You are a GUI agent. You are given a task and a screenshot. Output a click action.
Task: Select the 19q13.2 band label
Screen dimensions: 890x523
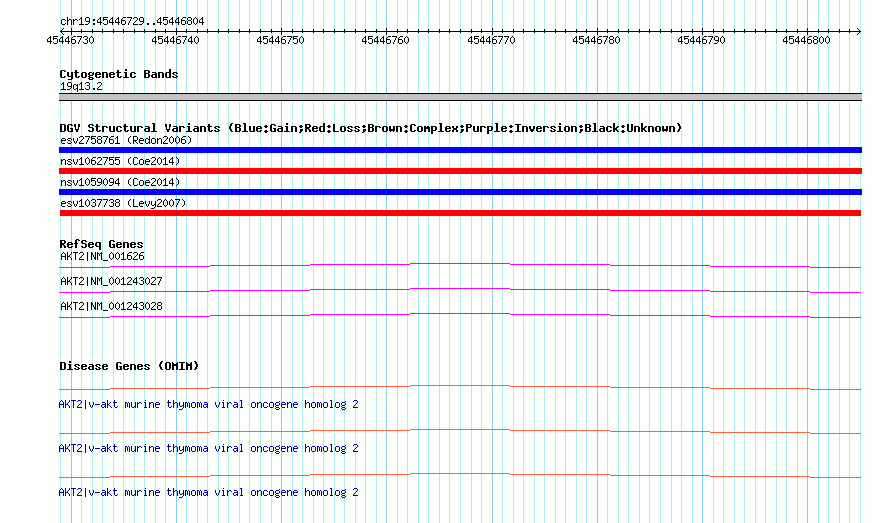tap(81, 86)
